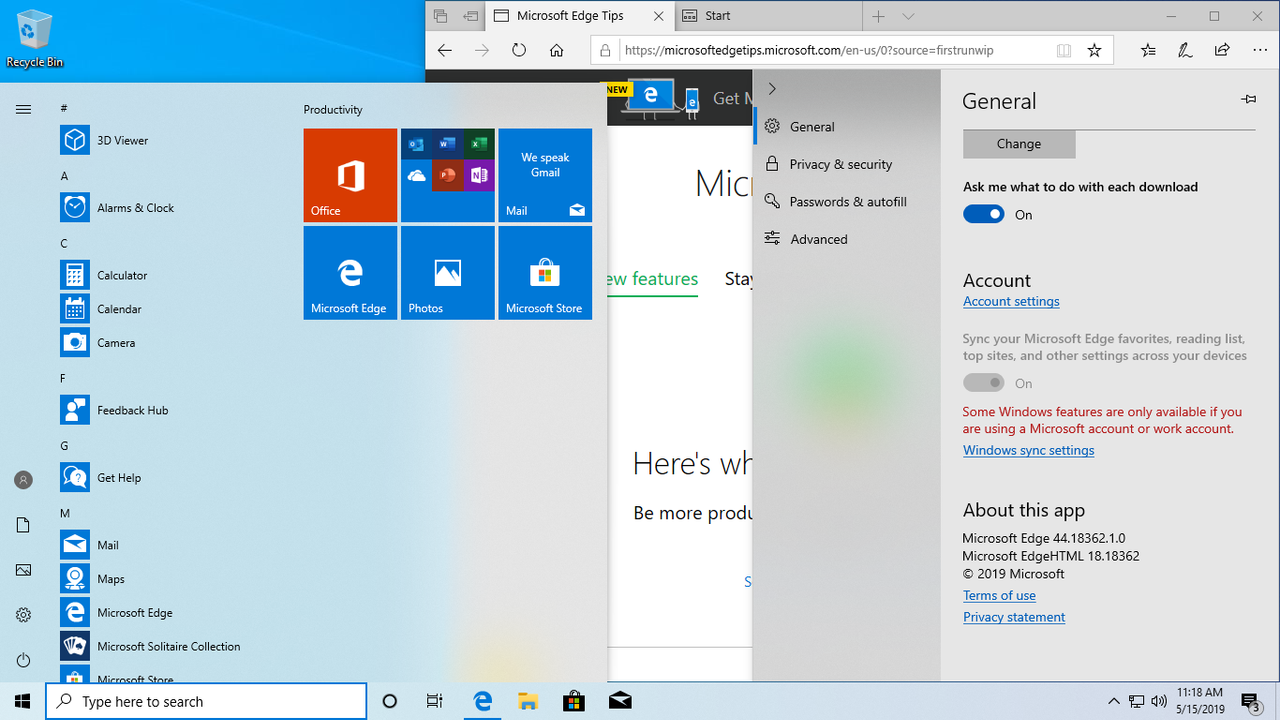This screenshot has height=720, width=1280.
Task: Open Passwords & autofill settings
Action: [x=848, y=201]
